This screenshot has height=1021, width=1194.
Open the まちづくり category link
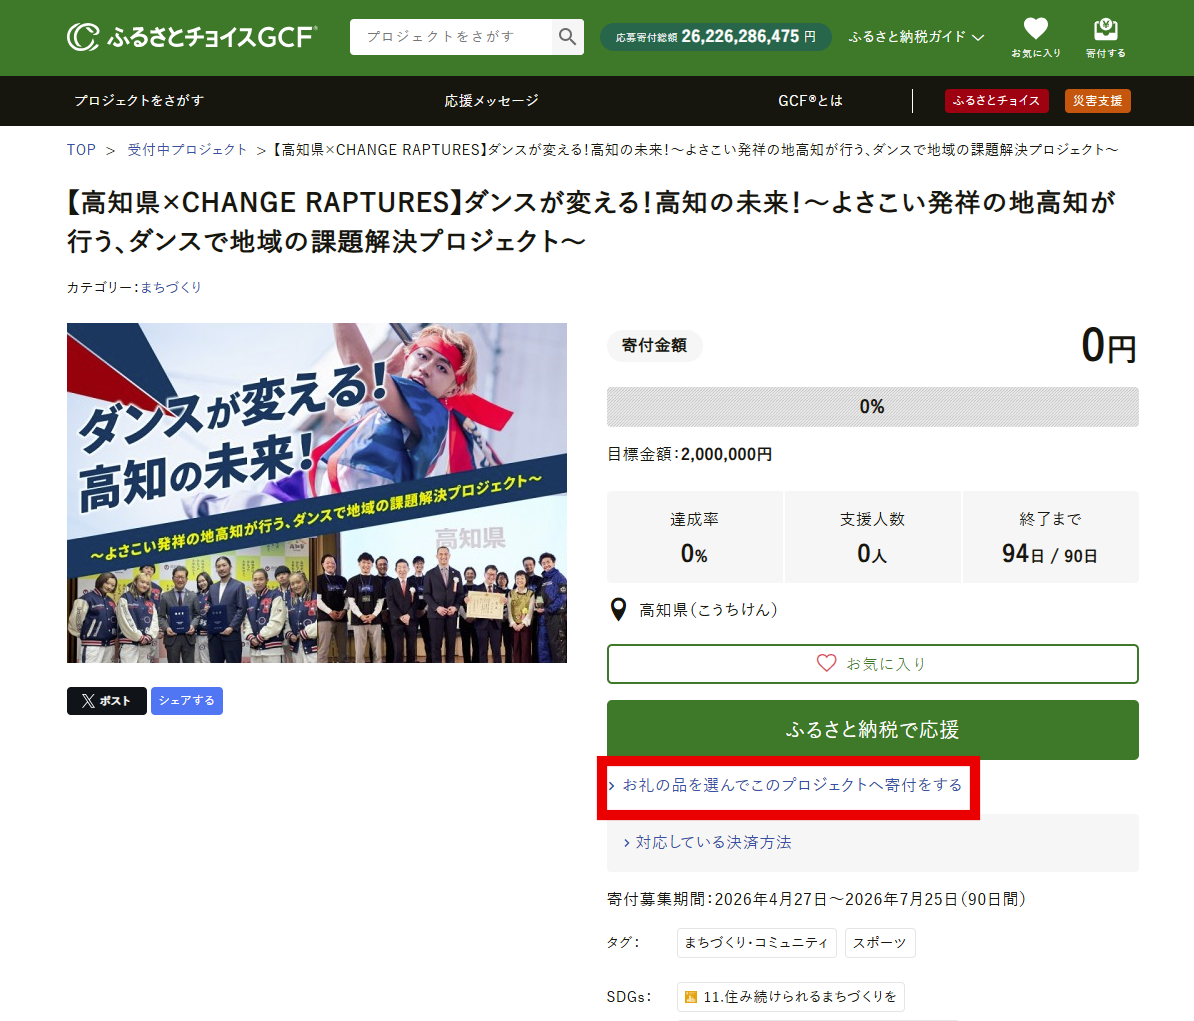[171, 287]
